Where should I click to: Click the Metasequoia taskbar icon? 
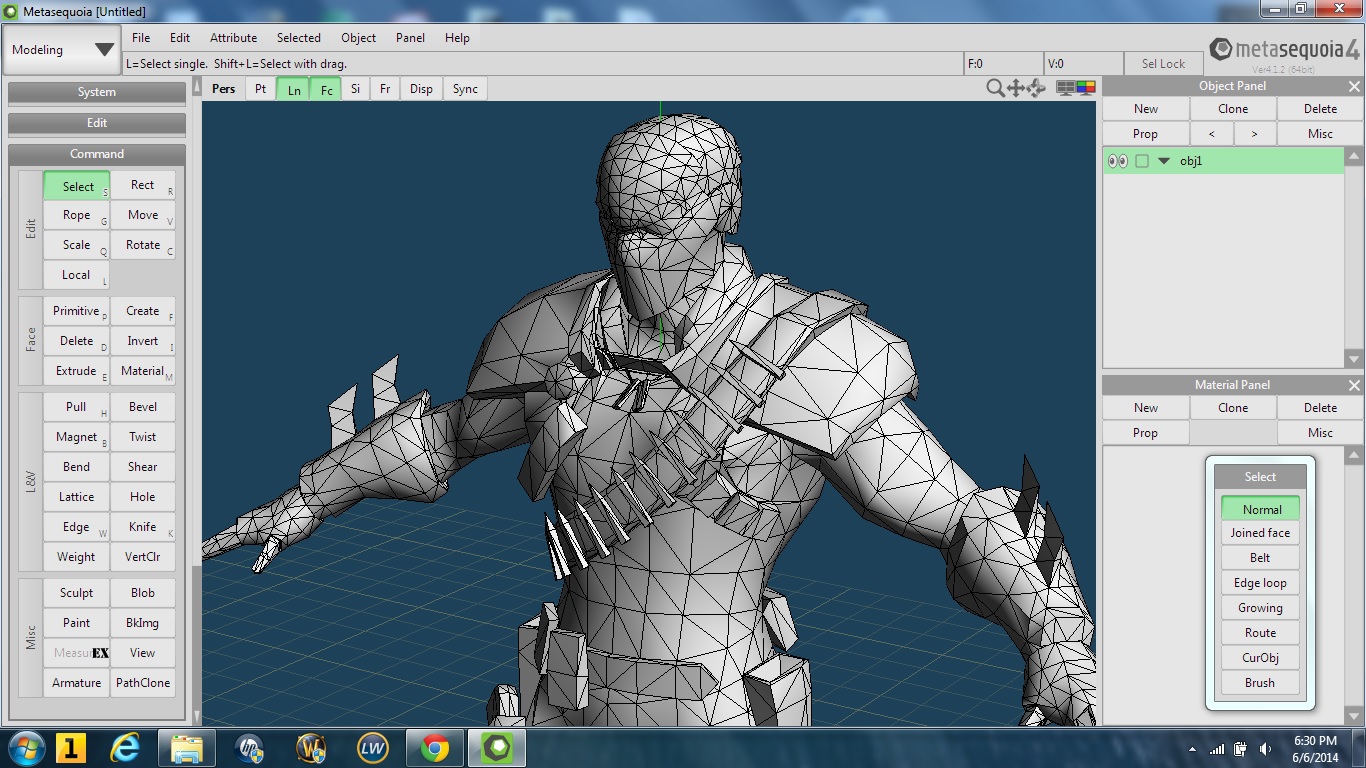[x=496, y=748]
